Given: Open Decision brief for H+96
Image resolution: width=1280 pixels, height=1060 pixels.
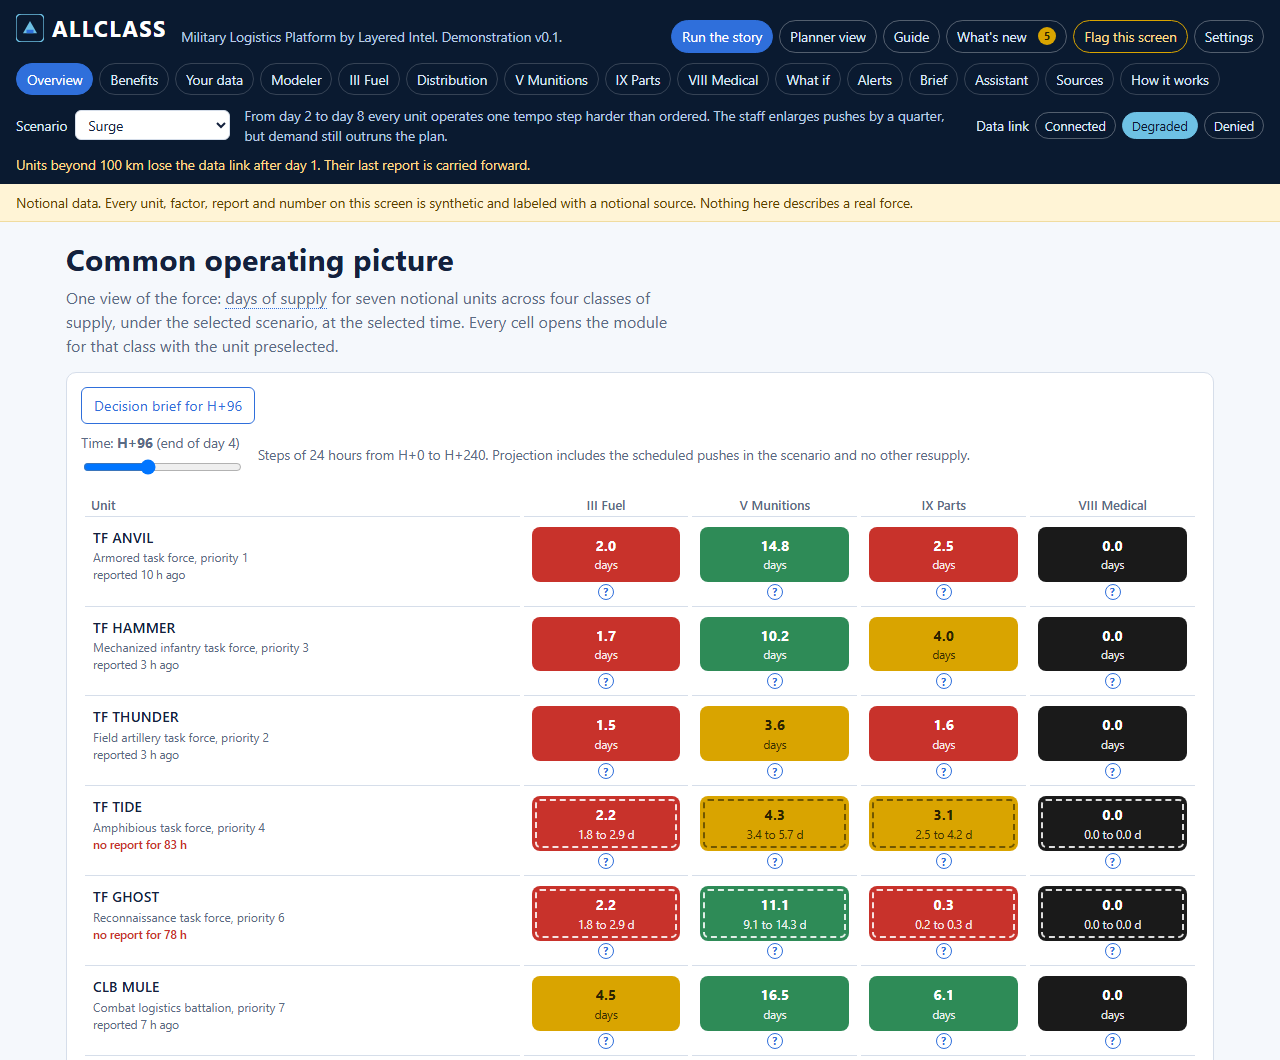Looking at the screenshot, I should [x=168, y=406].
